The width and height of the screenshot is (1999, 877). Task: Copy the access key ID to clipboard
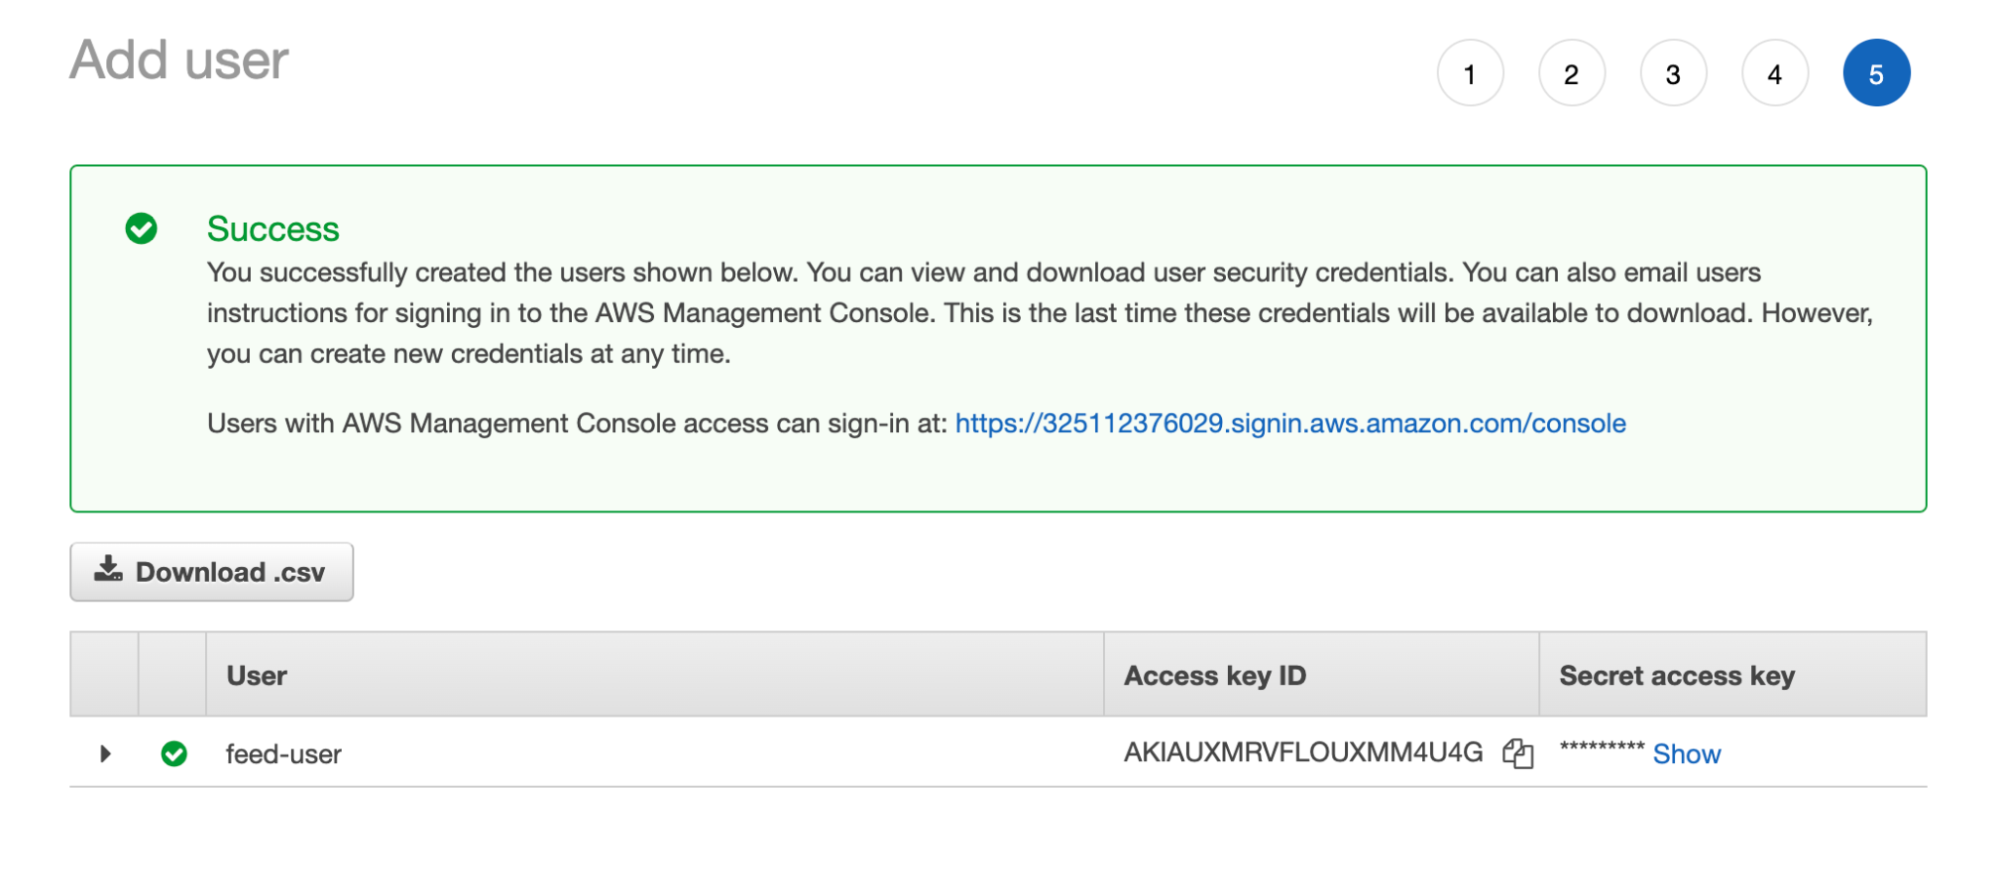(x=1517, y=753)
